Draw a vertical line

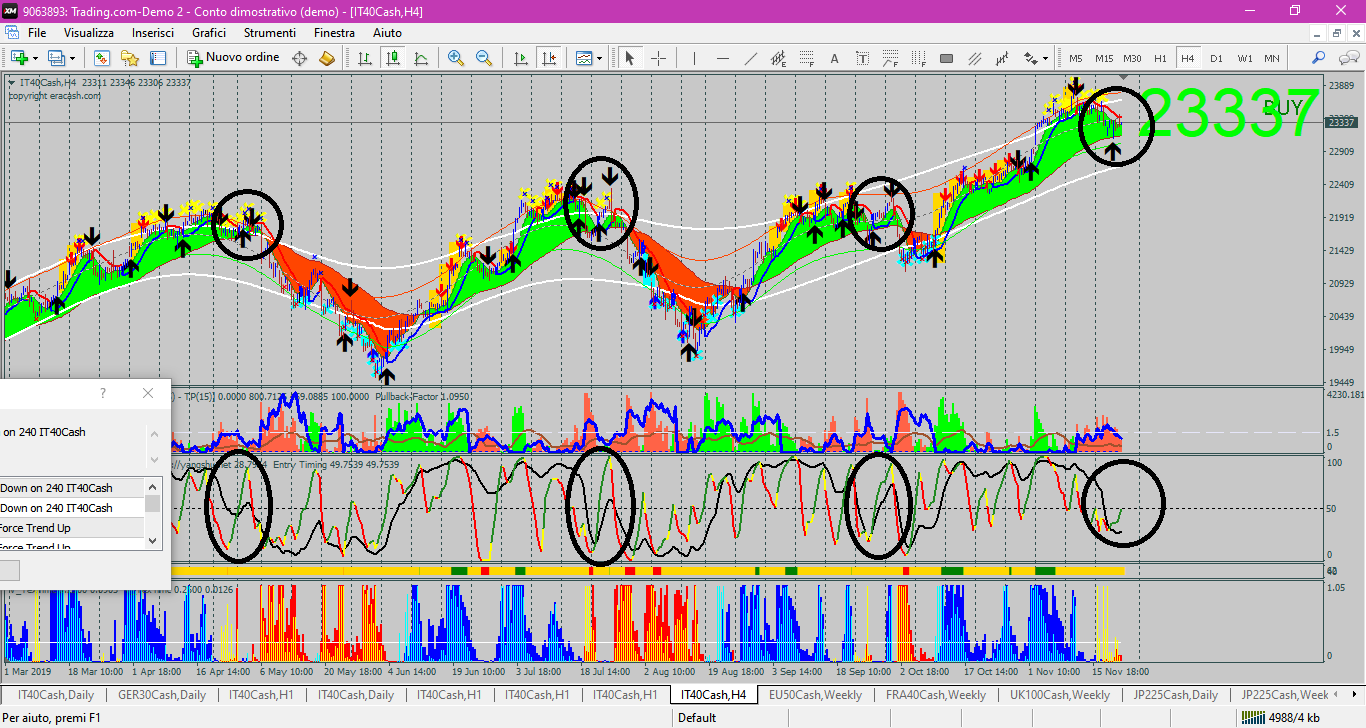pyautogui.click(x=694, y=58)
